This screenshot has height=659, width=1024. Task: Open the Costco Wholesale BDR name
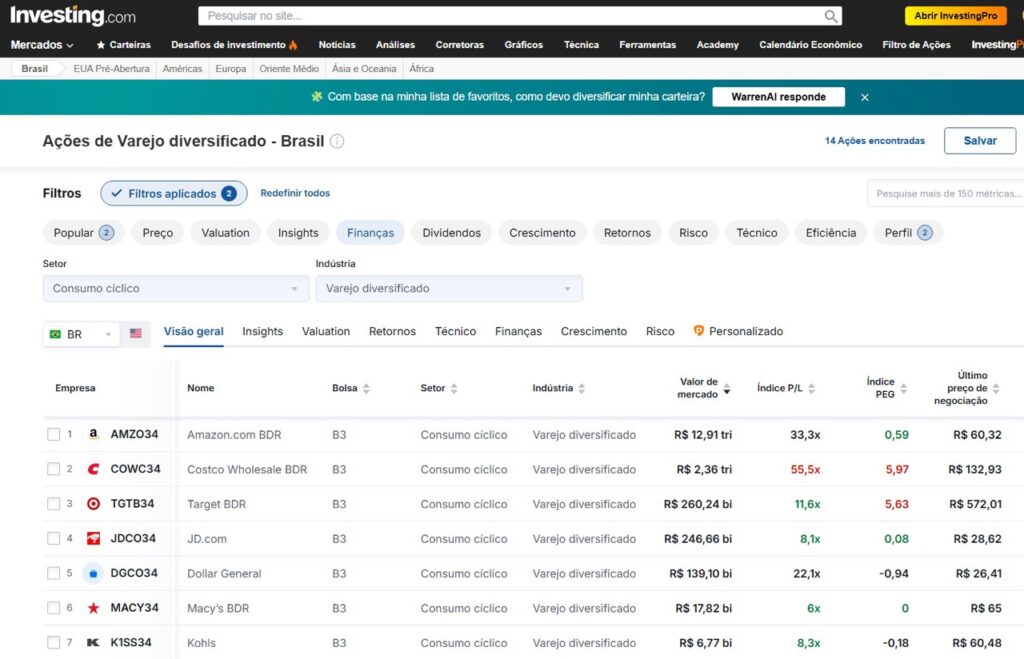click(x=247, y=470)
